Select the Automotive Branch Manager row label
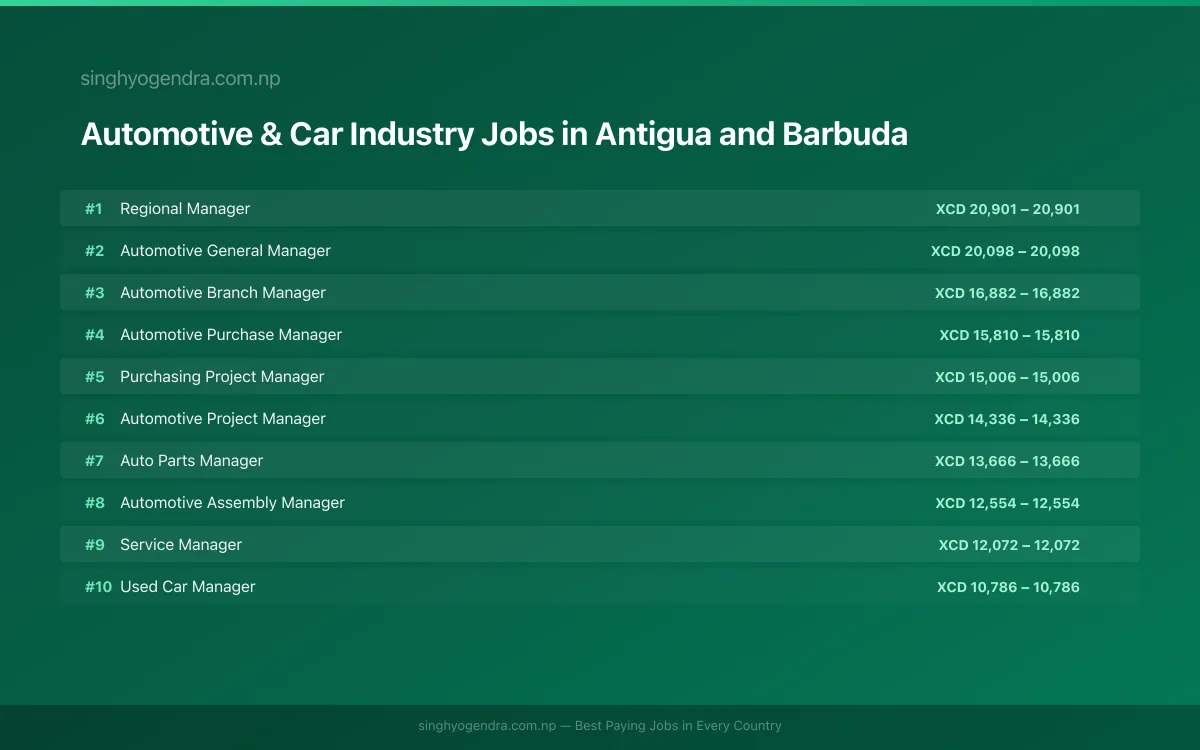The width and height of the screenshot is (1200, 750). click(223, 293)
